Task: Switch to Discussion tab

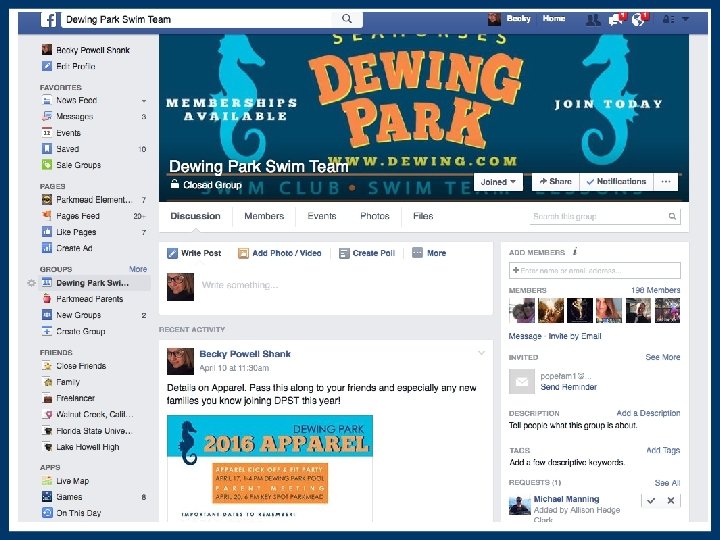Action: [196, 216]
